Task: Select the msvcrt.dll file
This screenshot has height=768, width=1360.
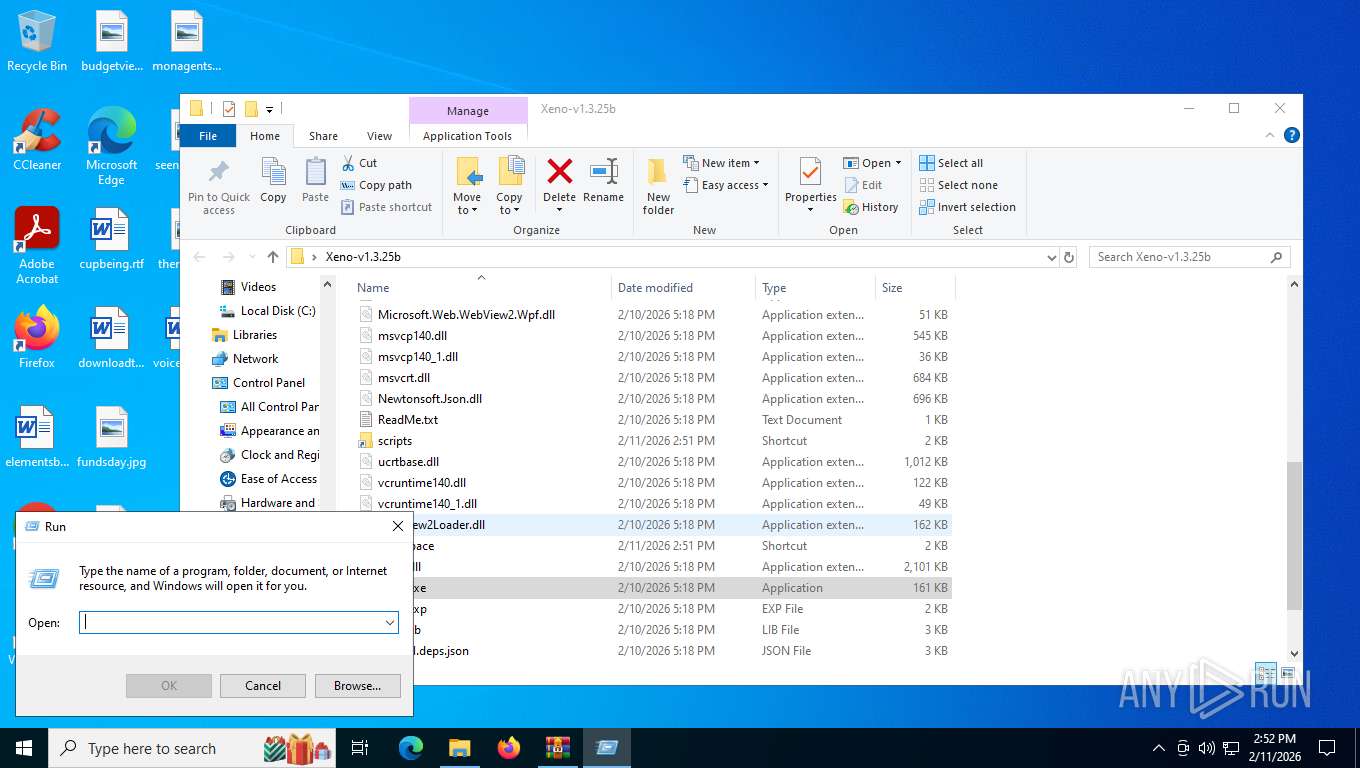Action: [404, 378]
